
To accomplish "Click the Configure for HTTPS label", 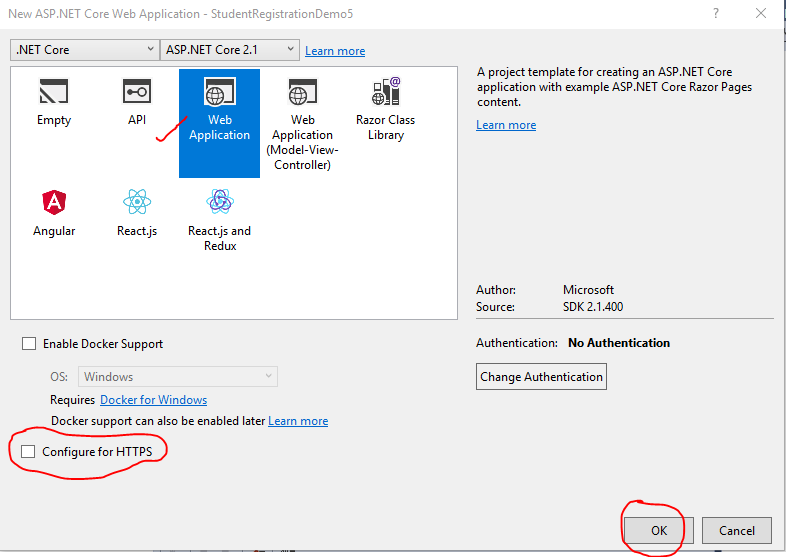I will tap(97, 452).
